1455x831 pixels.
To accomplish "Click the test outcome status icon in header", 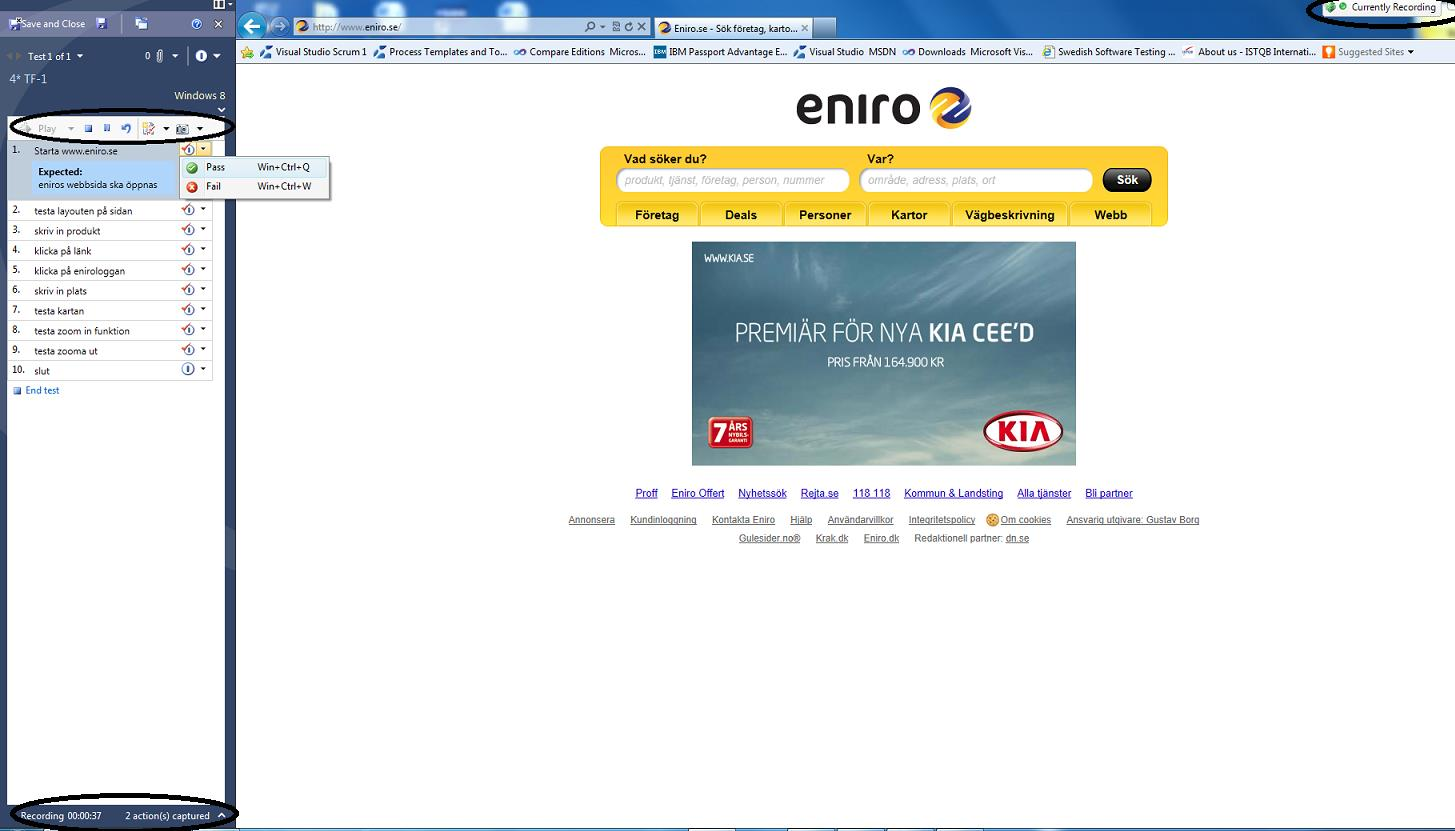I will point(201,56).
